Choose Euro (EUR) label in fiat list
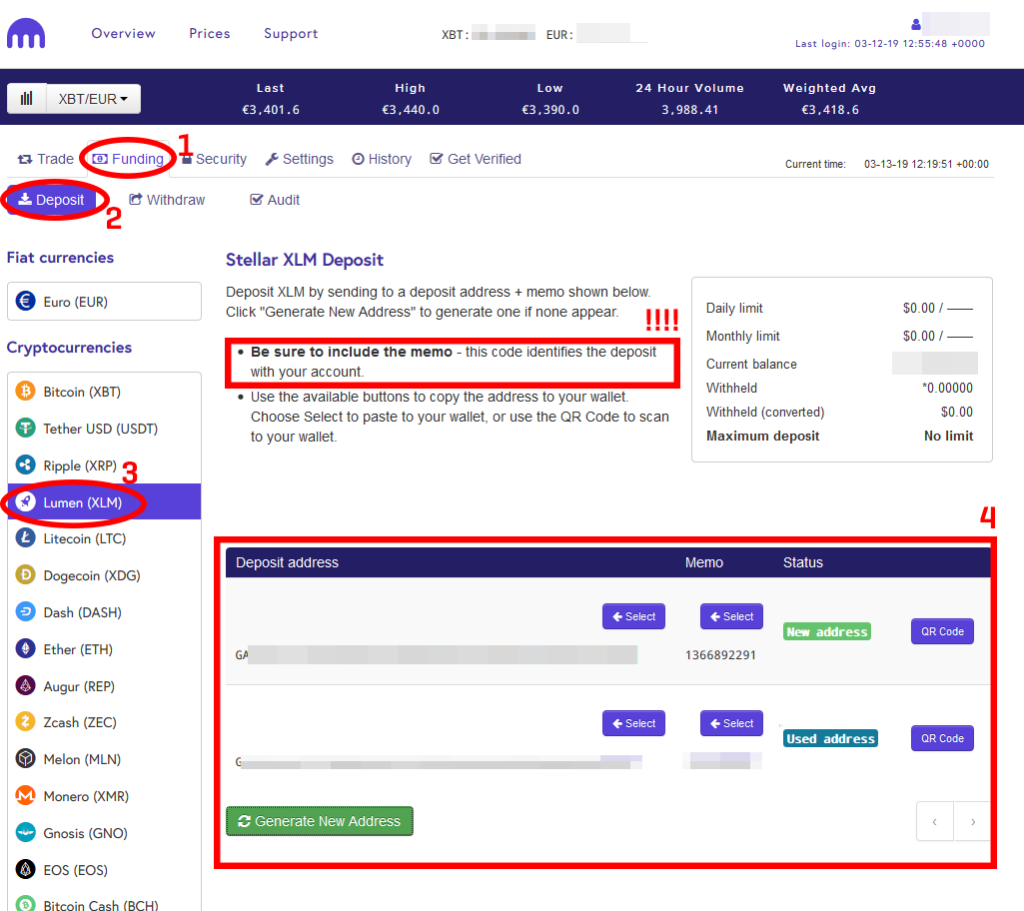 click(x=76, y=302)
